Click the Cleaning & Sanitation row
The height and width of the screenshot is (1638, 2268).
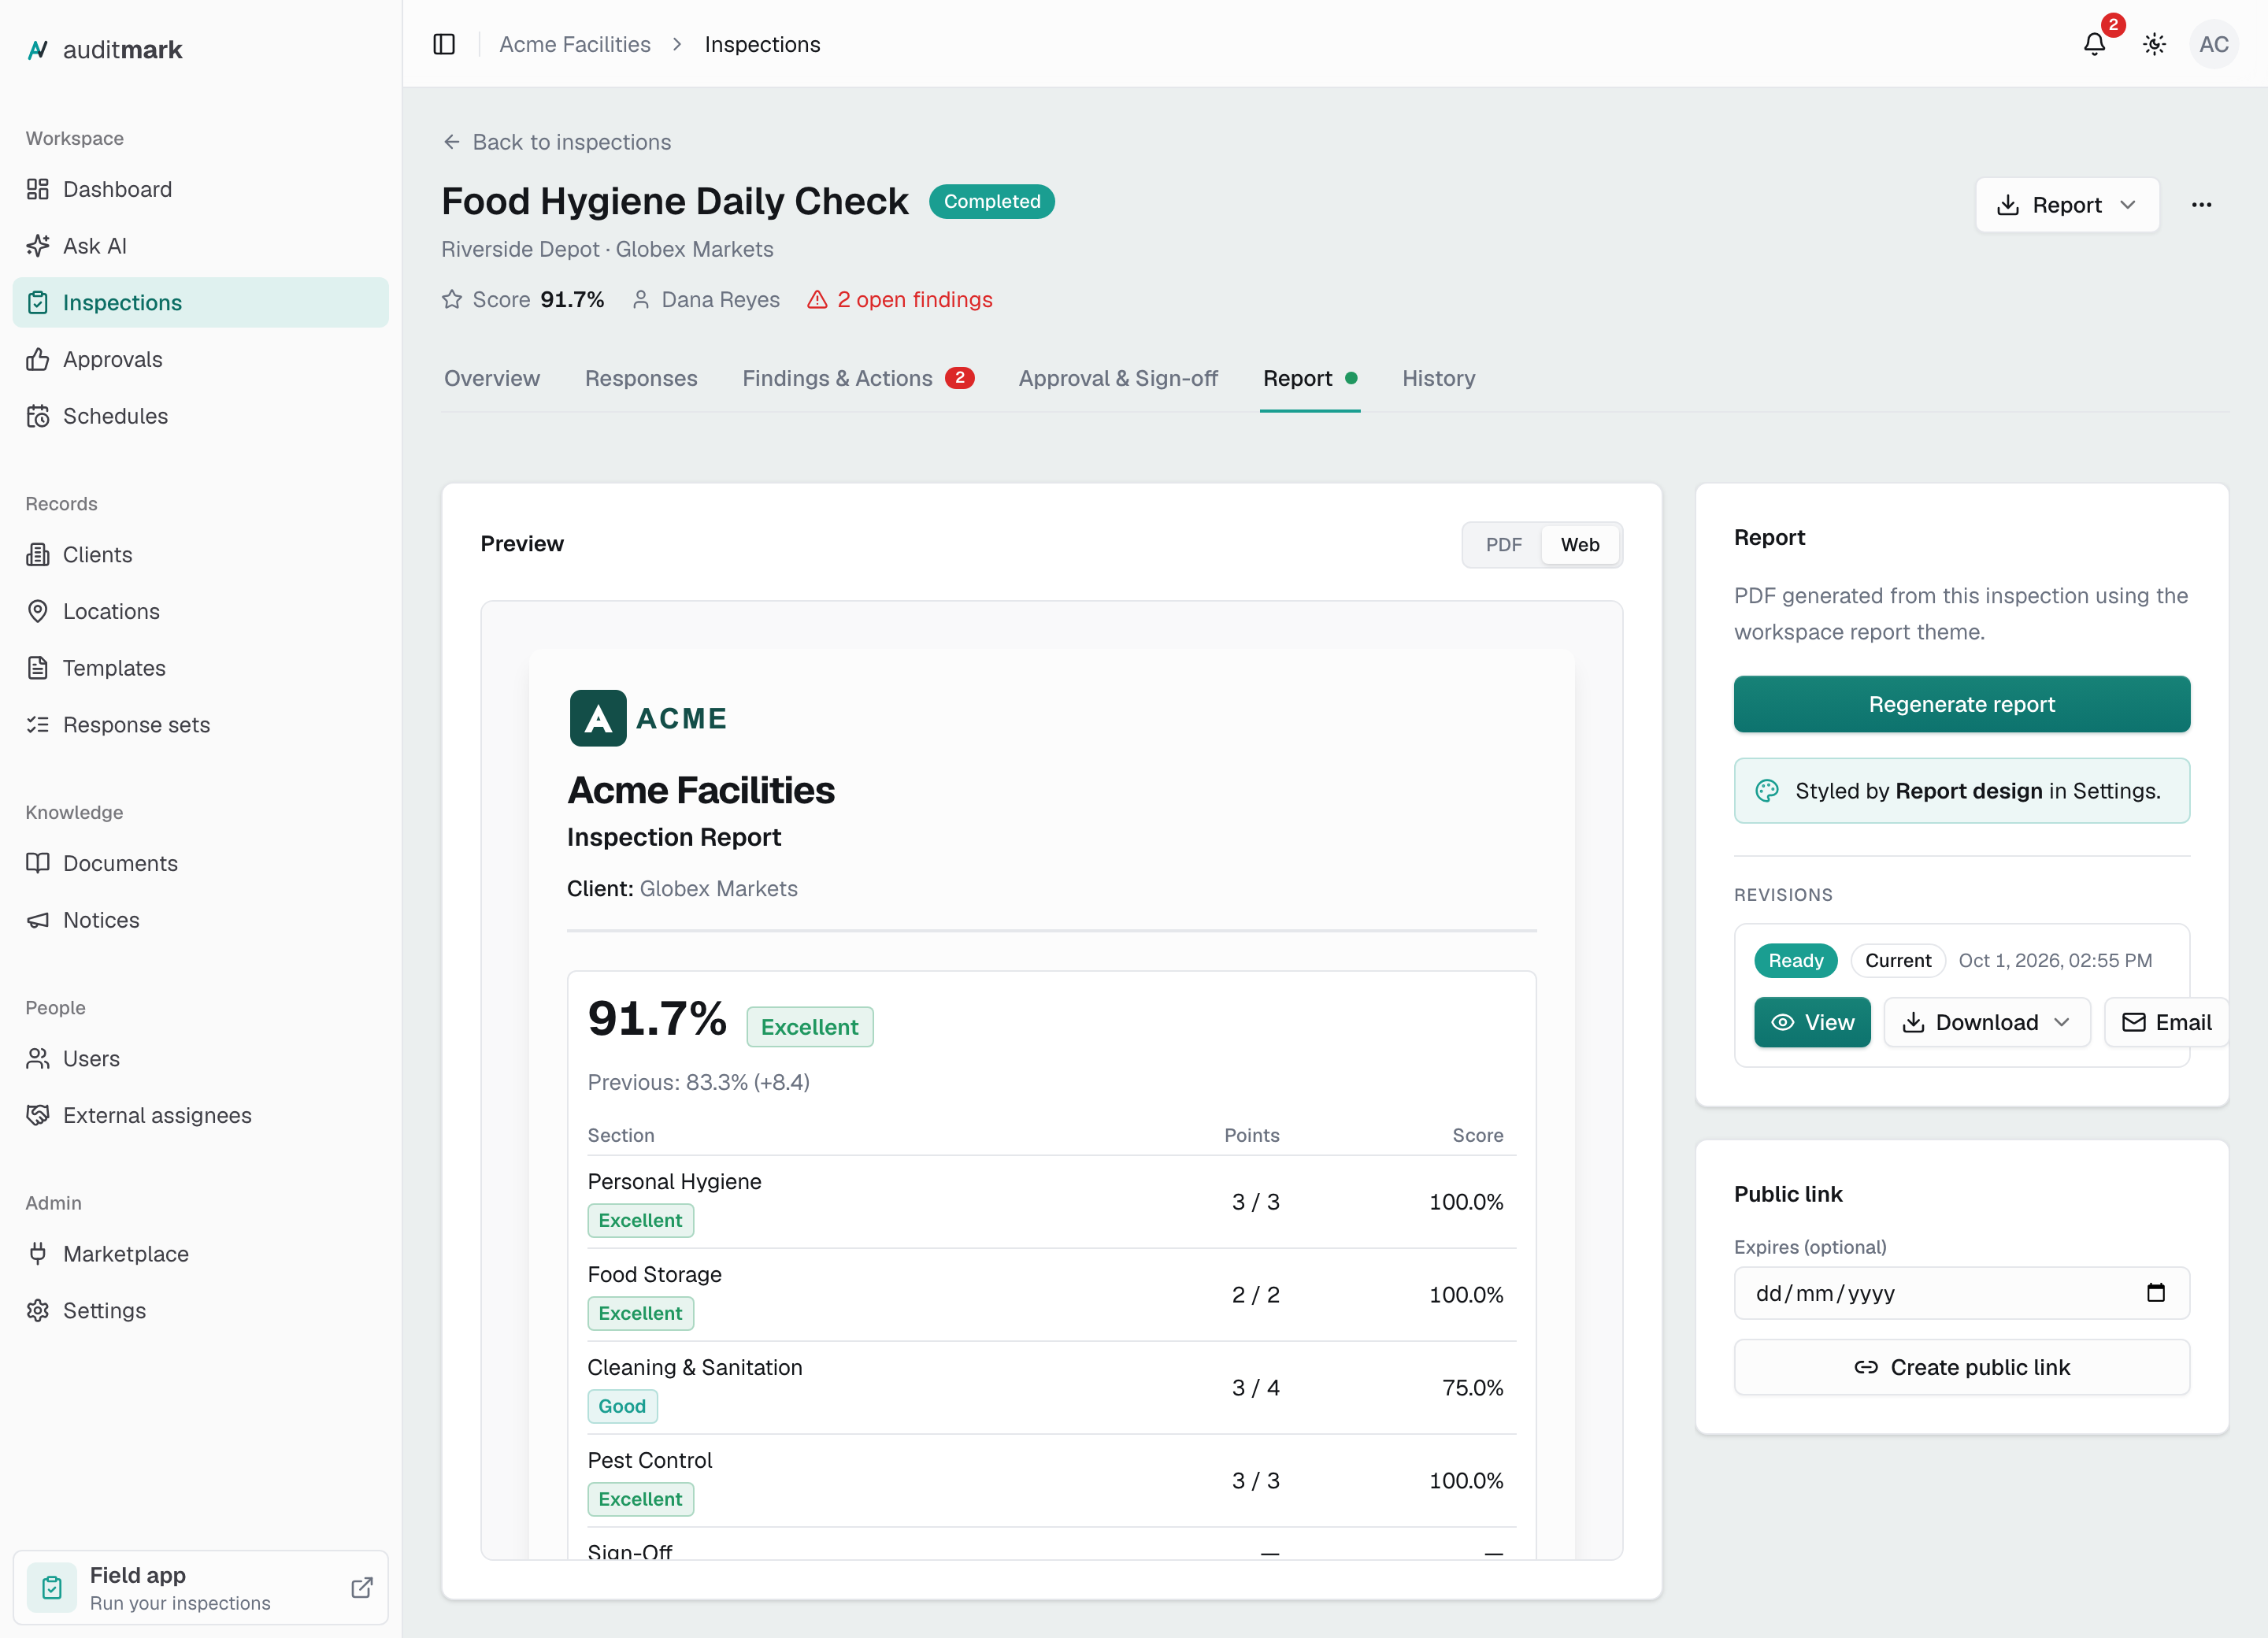coord(1051,1387)
